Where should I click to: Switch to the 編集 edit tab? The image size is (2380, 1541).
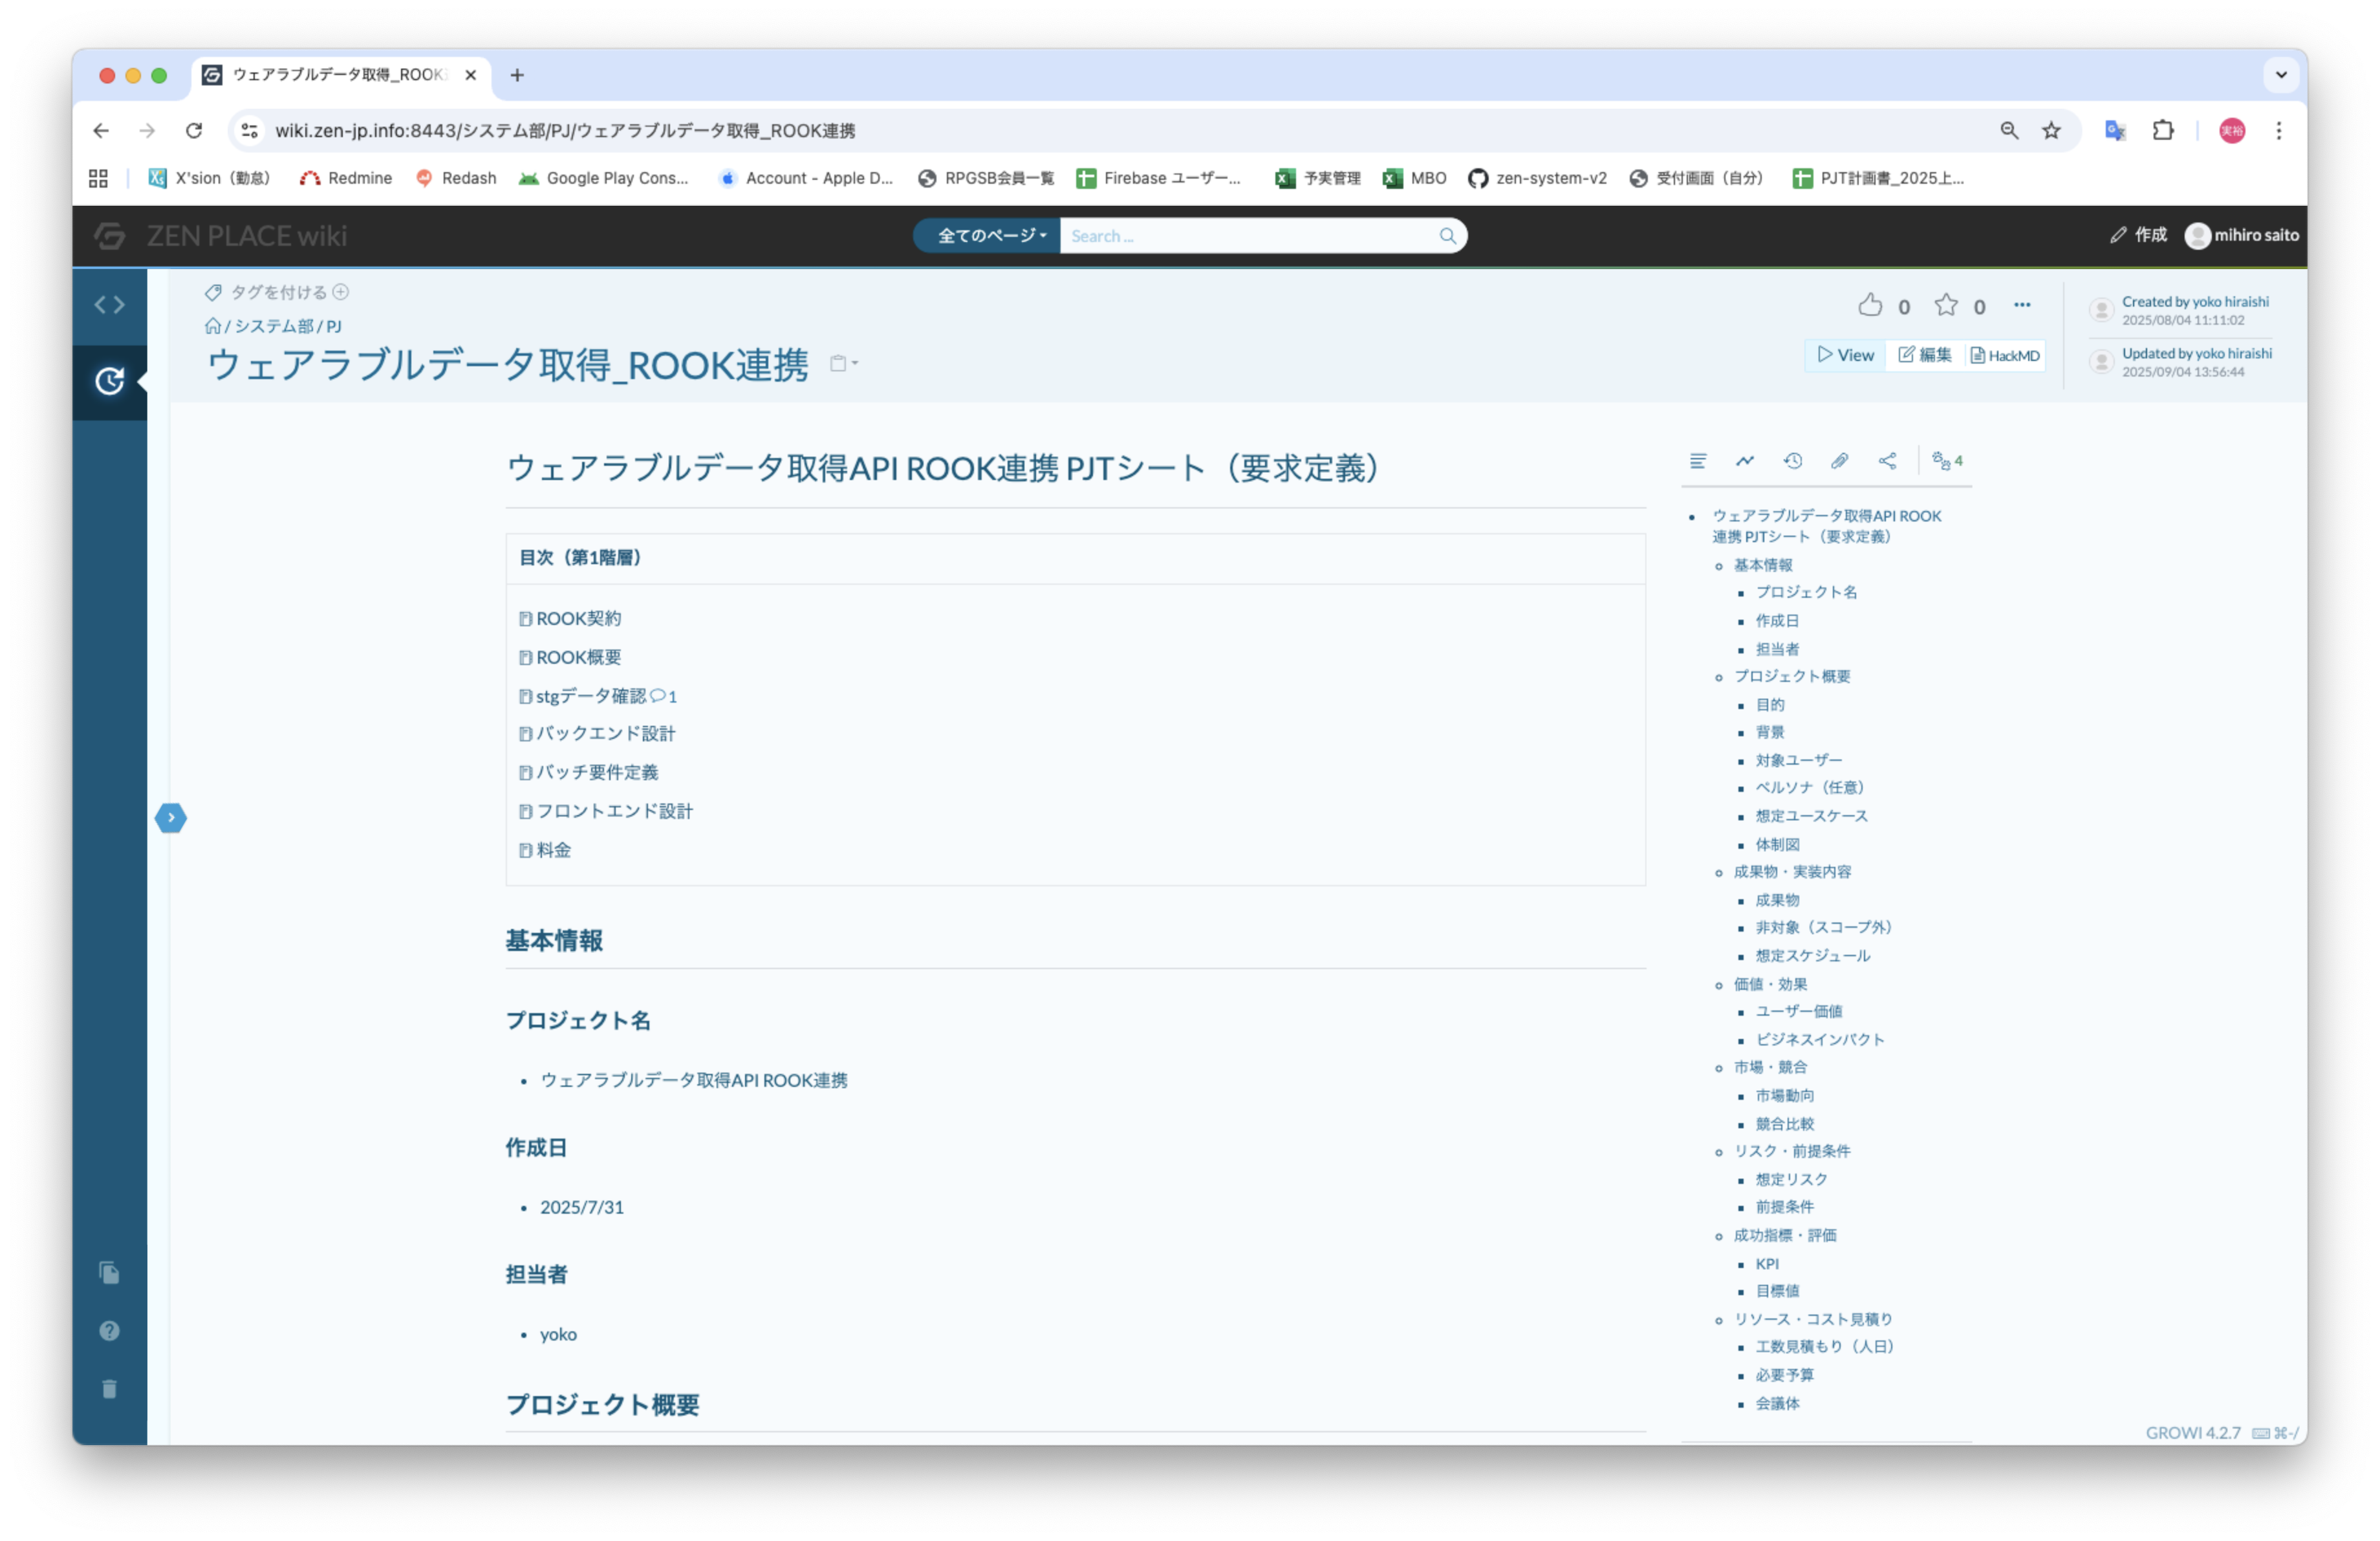tap(1924, 356)
